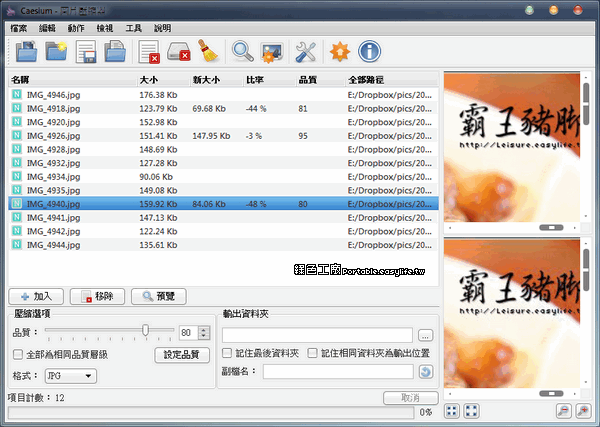Select the IMG_4941.jpg row
Viewport: 600px width, 427px height.
(223, 218)
